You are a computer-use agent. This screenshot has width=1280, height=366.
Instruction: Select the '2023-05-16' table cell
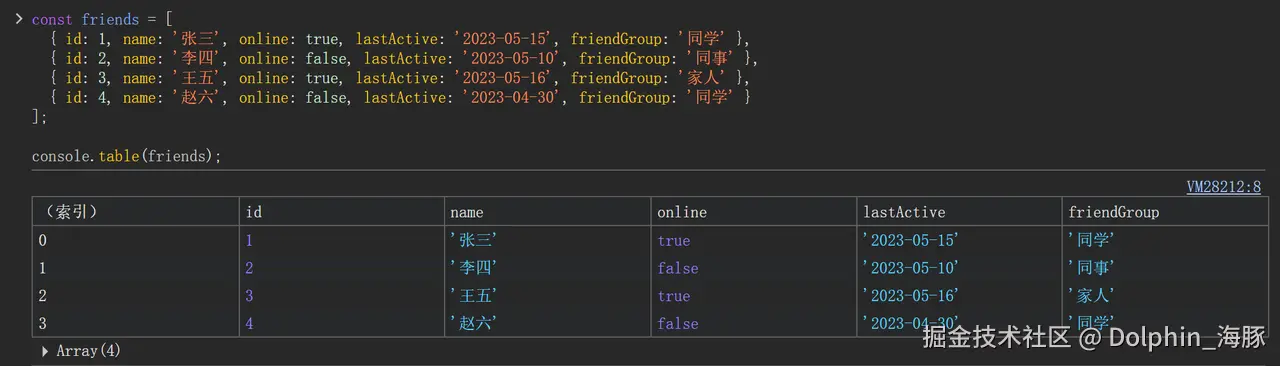(x=959, y=296)
